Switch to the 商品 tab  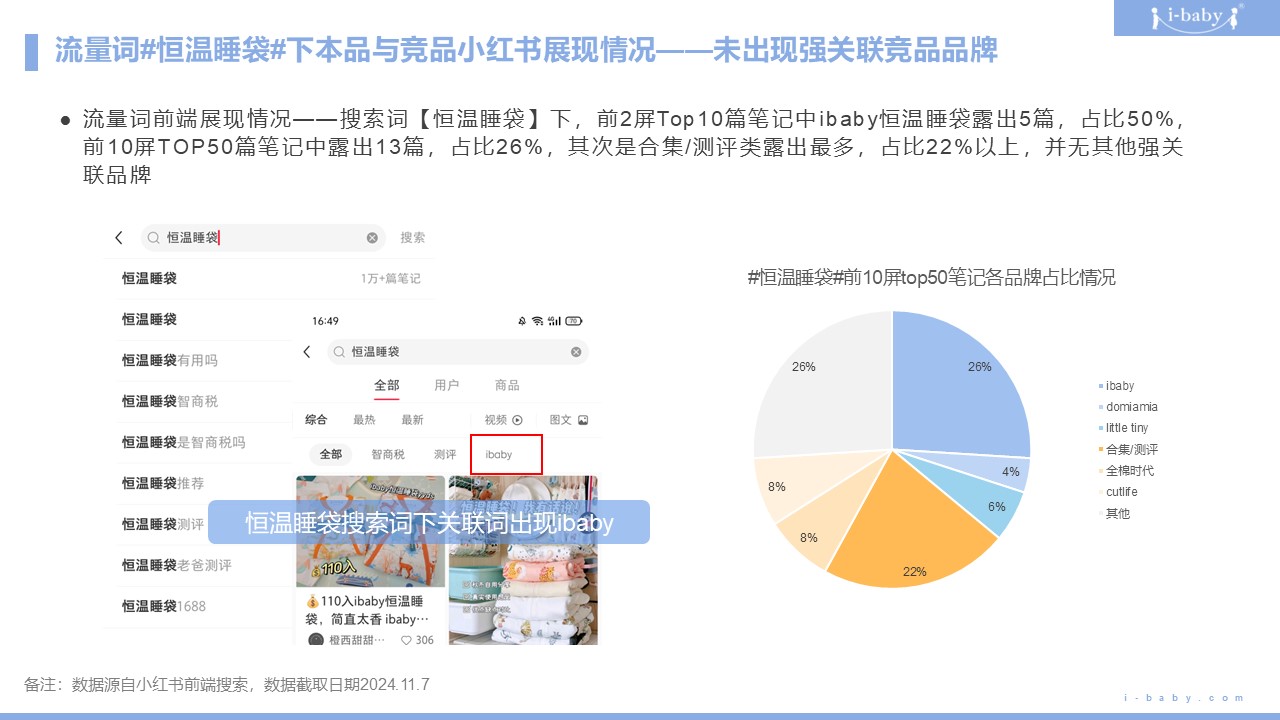507,386
